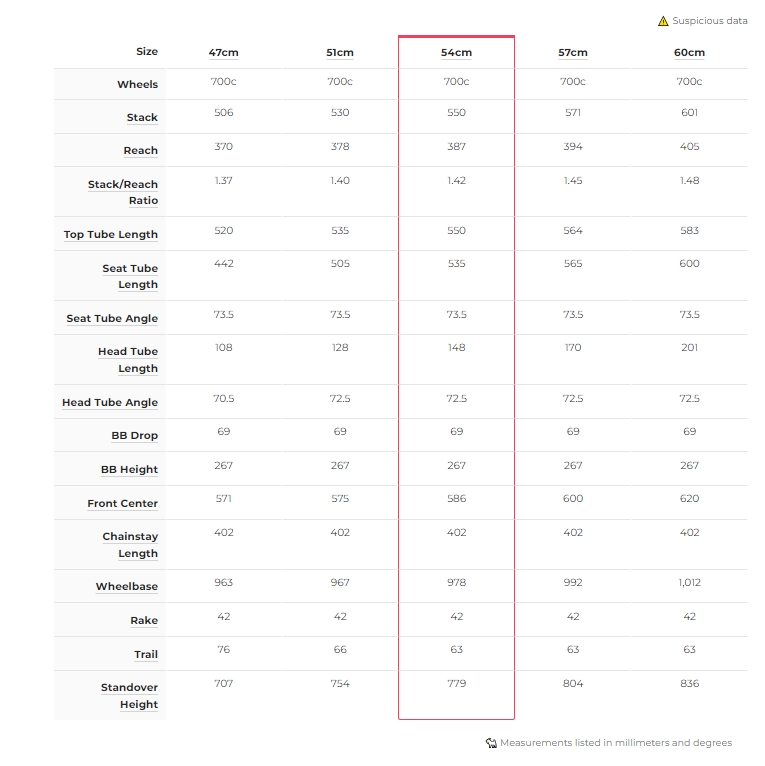
Task: Select the 47cm size column header
Action: click(x=224, y=53)
